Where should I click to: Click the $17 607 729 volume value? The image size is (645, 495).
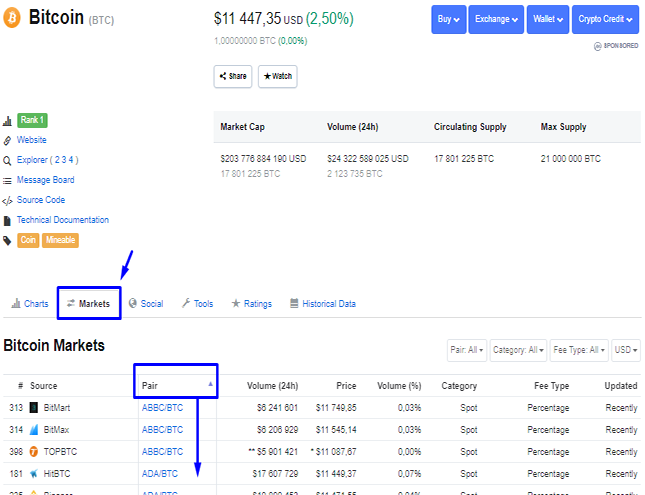tap(275, 474)
